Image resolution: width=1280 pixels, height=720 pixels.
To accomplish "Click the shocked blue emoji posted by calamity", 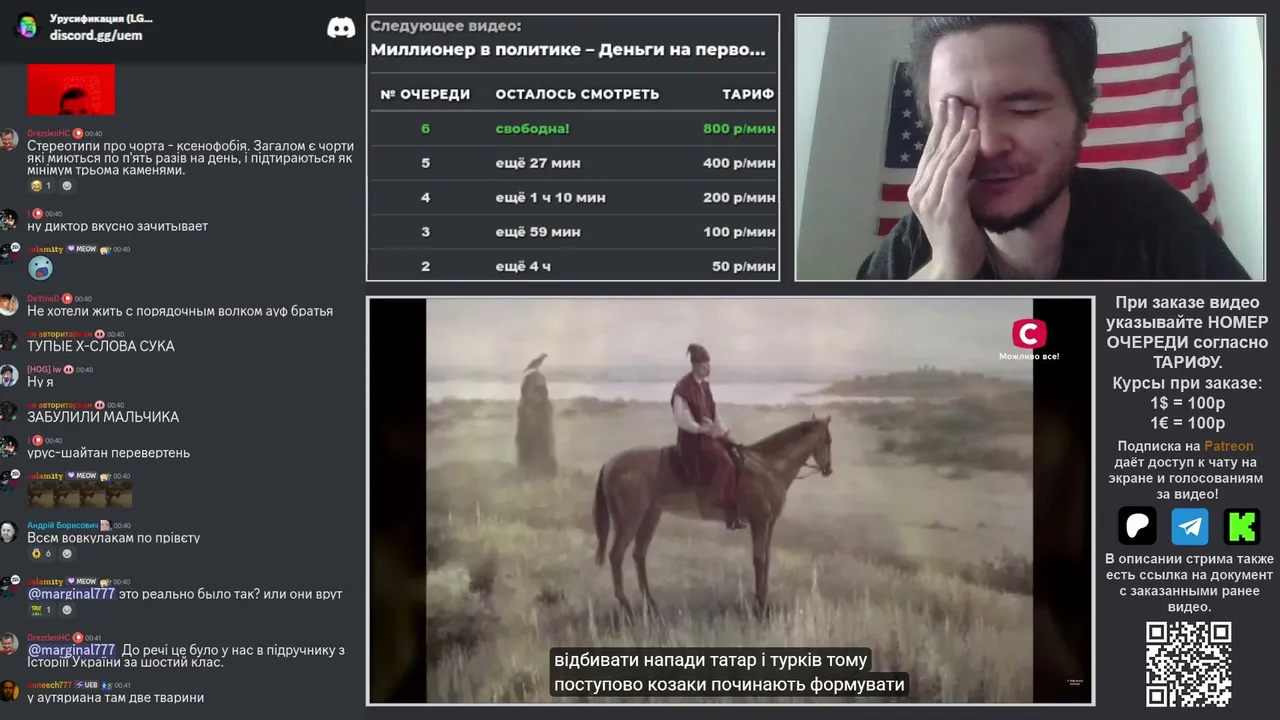I will (x=40, y=267).
